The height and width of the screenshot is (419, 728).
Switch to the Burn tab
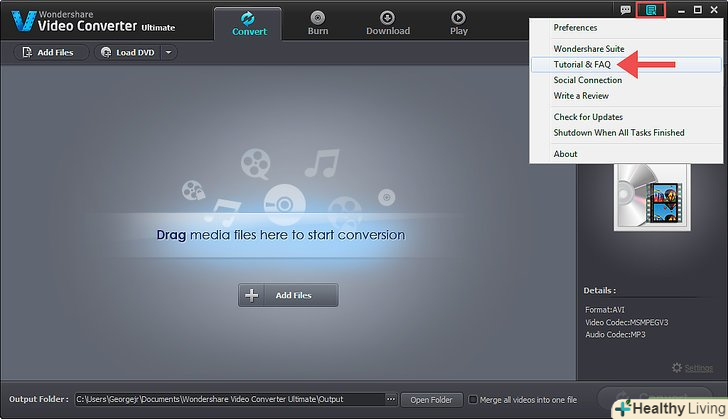318,24
